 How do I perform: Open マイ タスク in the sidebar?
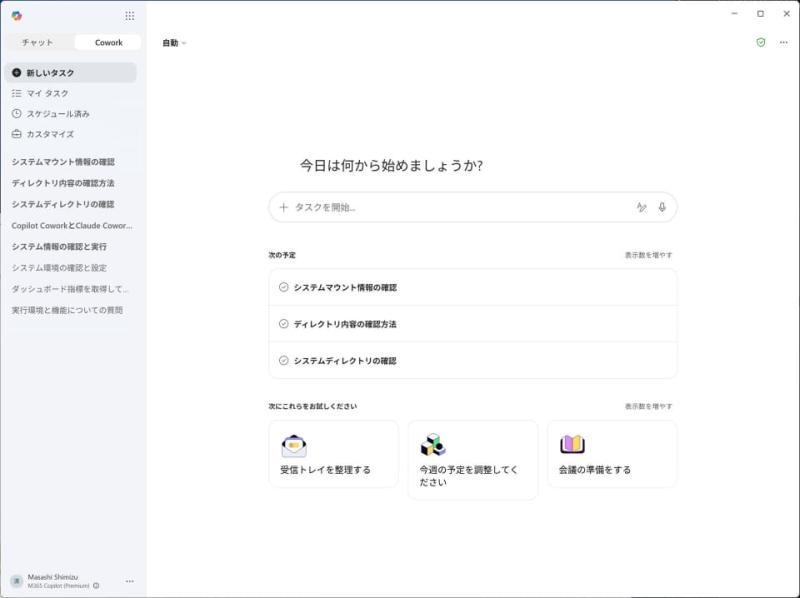71,93
